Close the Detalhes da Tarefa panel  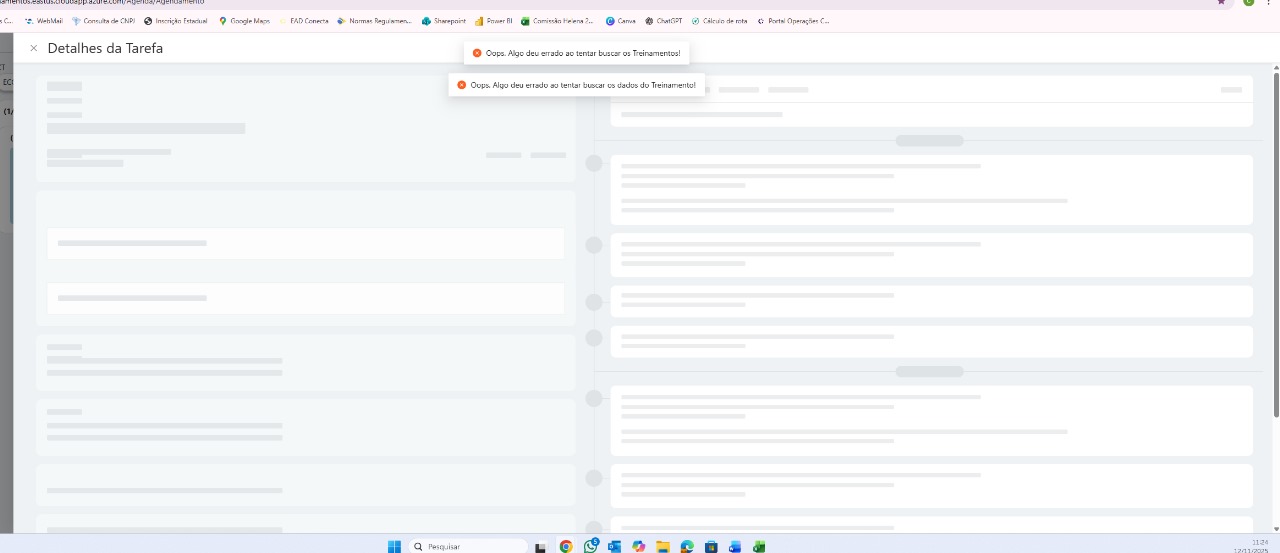tap(33, 48)
